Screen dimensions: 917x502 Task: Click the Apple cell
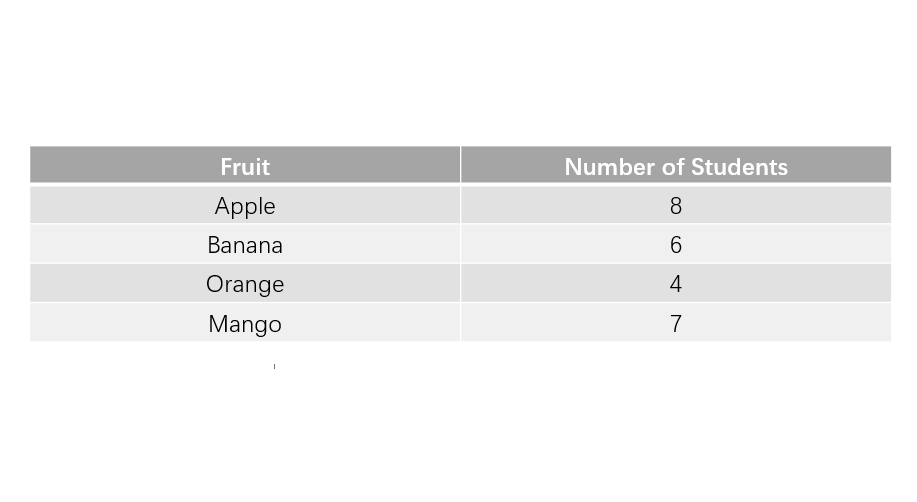point(245,205)
